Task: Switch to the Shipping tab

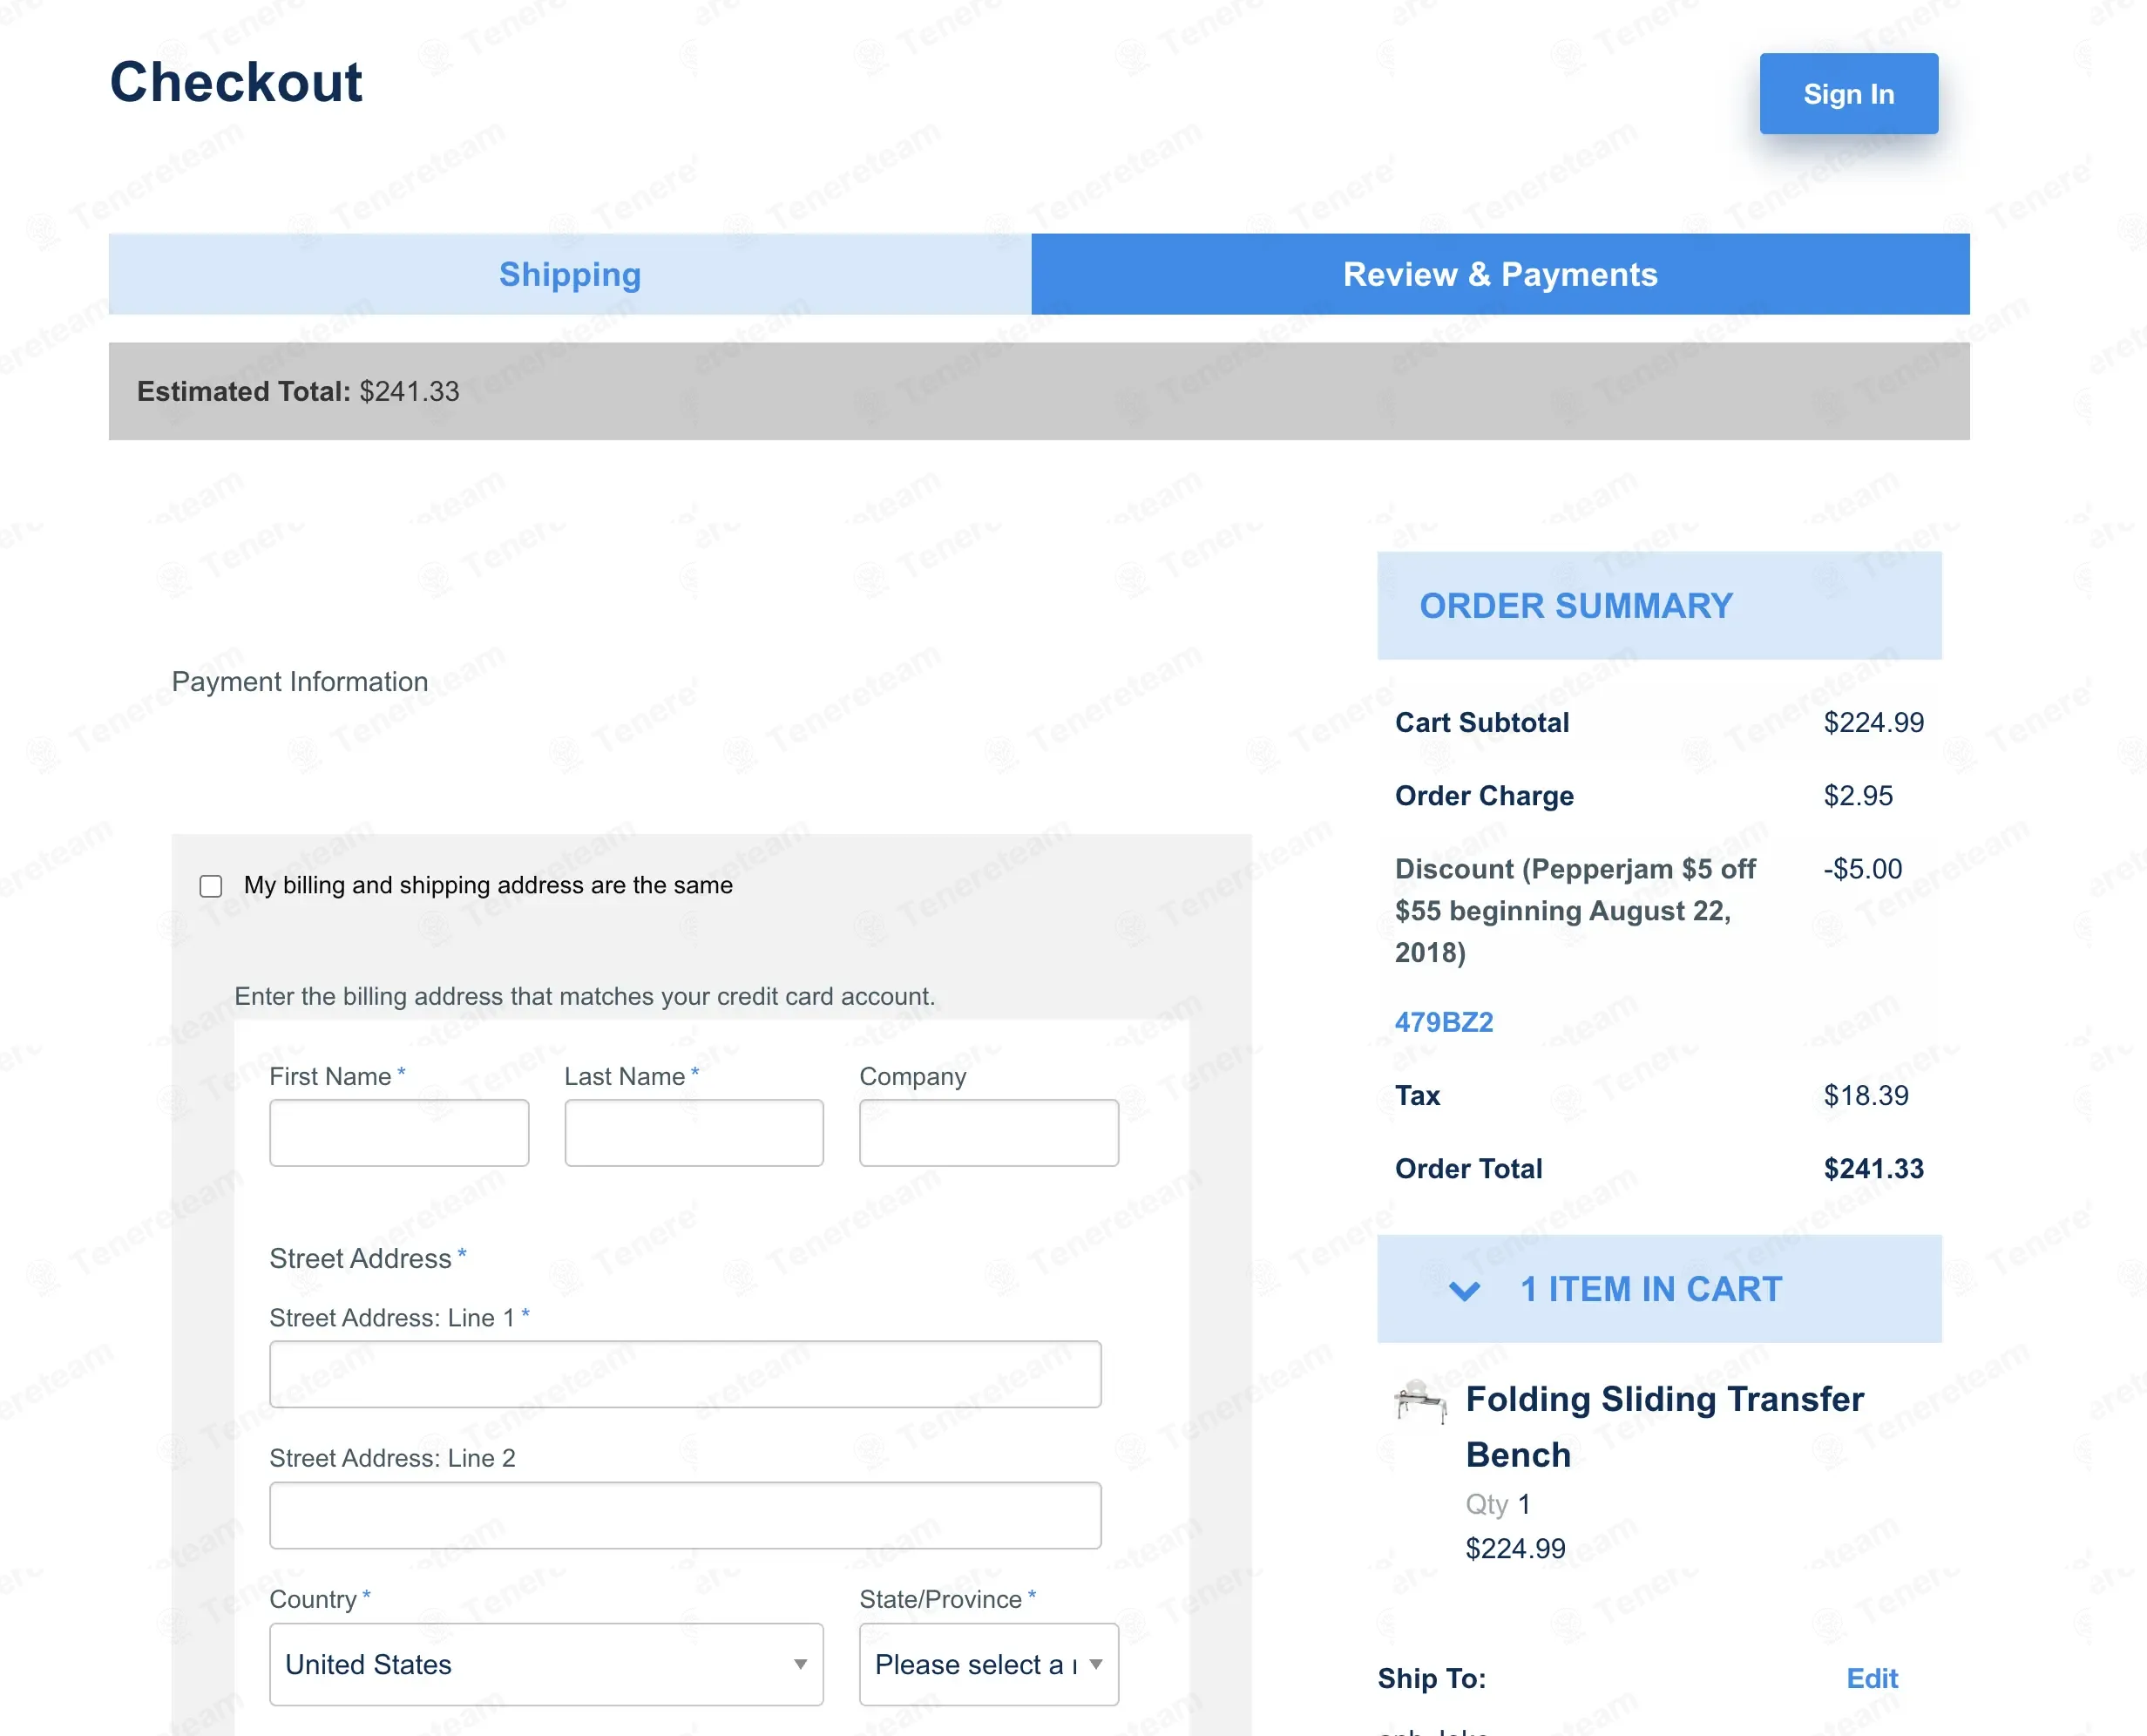Action: (570, 274)
